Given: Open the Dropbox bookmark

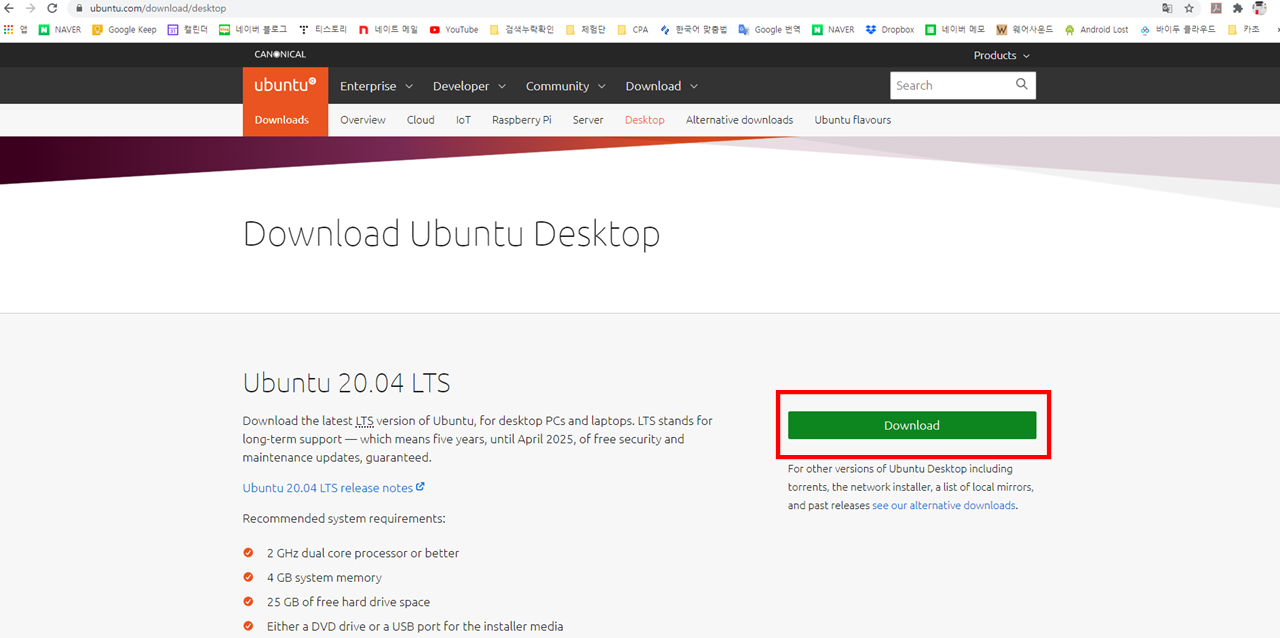Looking at the screenshot, I should (890, 30).
